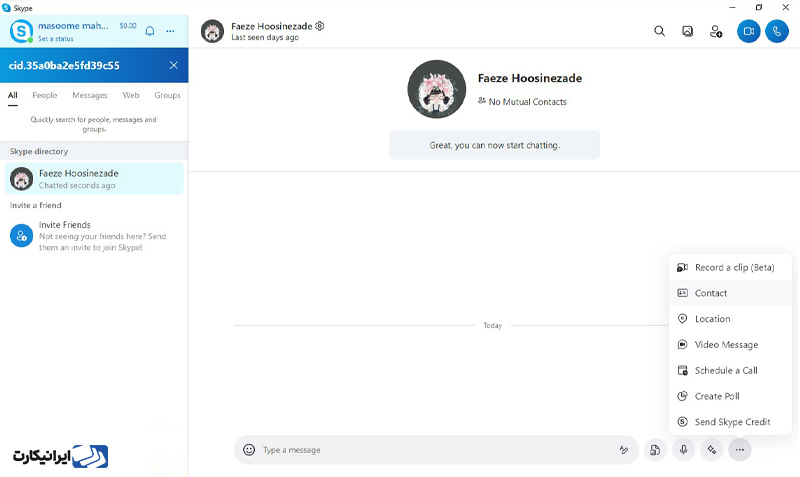Viewport: 800px width, 477px height.
Task: Click the Great, you can now start chatting banner
Action: pyautogui.click(x=494, y=145)
